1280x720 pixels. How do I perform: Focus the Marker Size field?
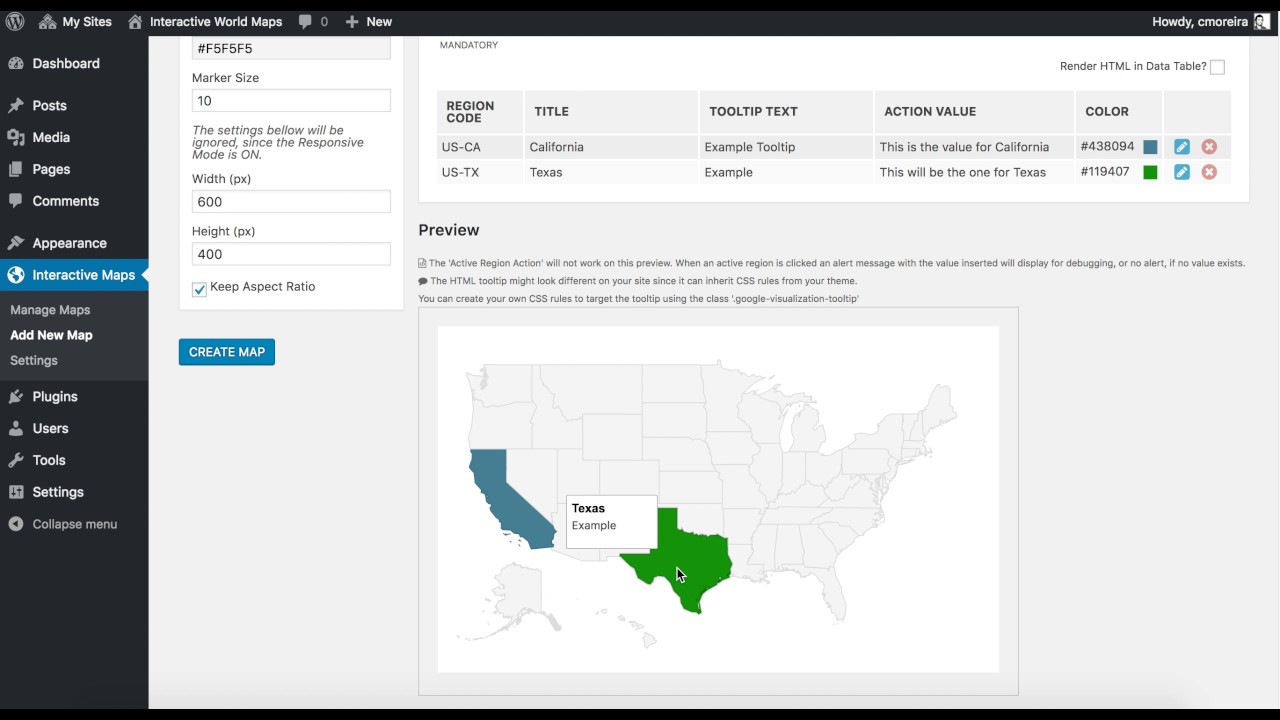point(291,100)
